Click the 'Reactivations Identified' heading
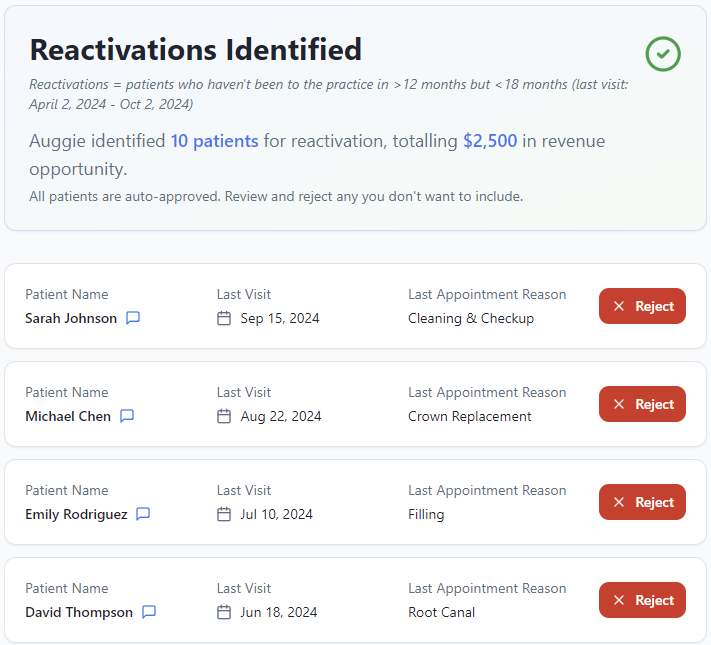This screenshot has width=711, height=645. point(196,49)
